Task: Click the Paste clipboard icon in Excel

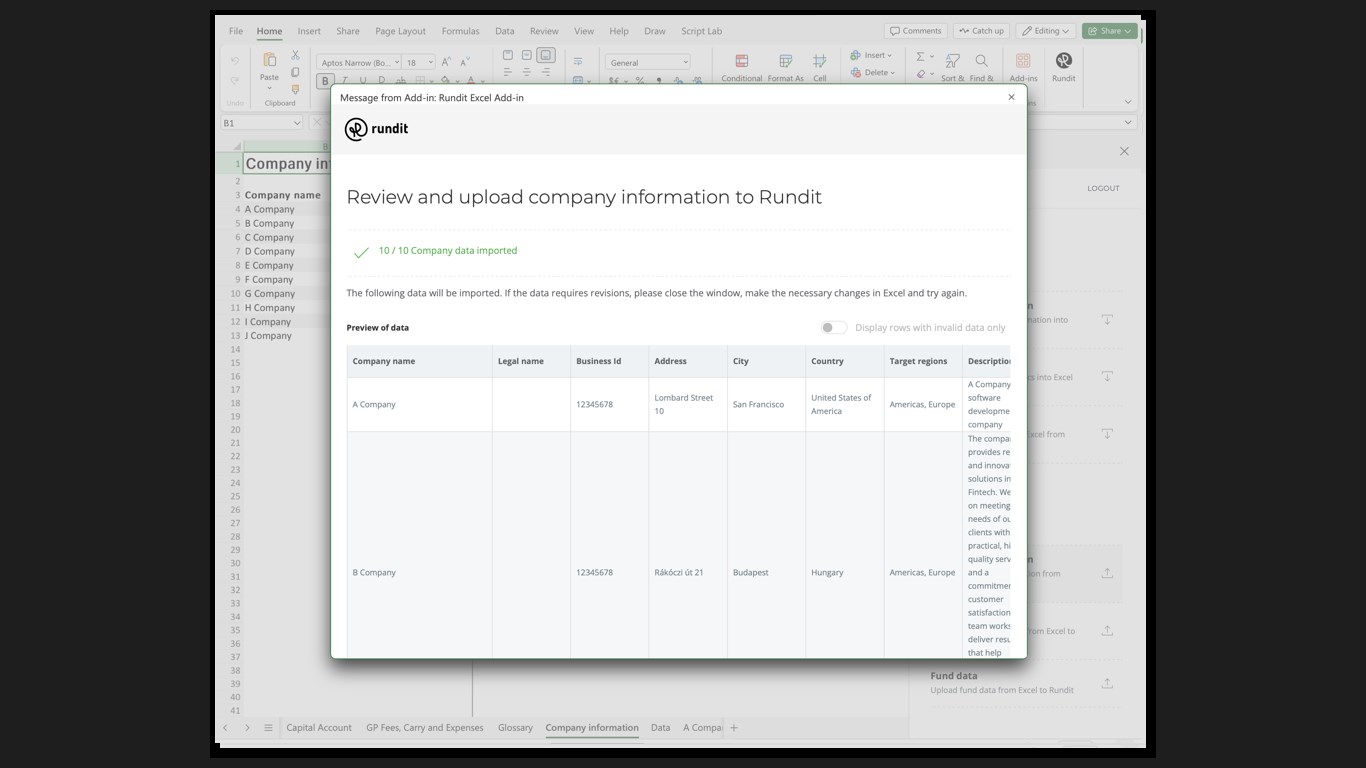Action: [x=269, y=60]
